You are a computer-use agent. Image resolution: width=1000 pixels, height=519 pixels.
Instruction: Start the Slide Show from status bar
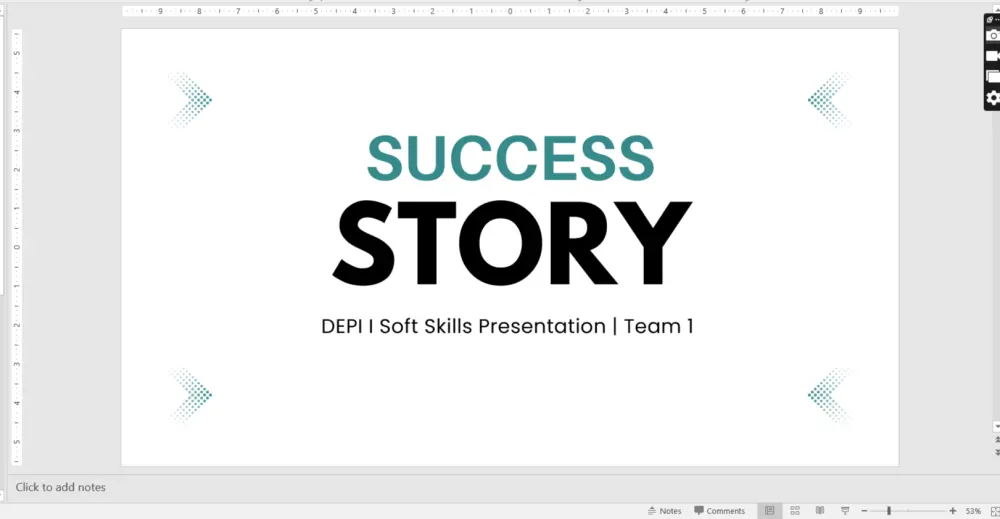pyautogui.click(x=845, y=511)
